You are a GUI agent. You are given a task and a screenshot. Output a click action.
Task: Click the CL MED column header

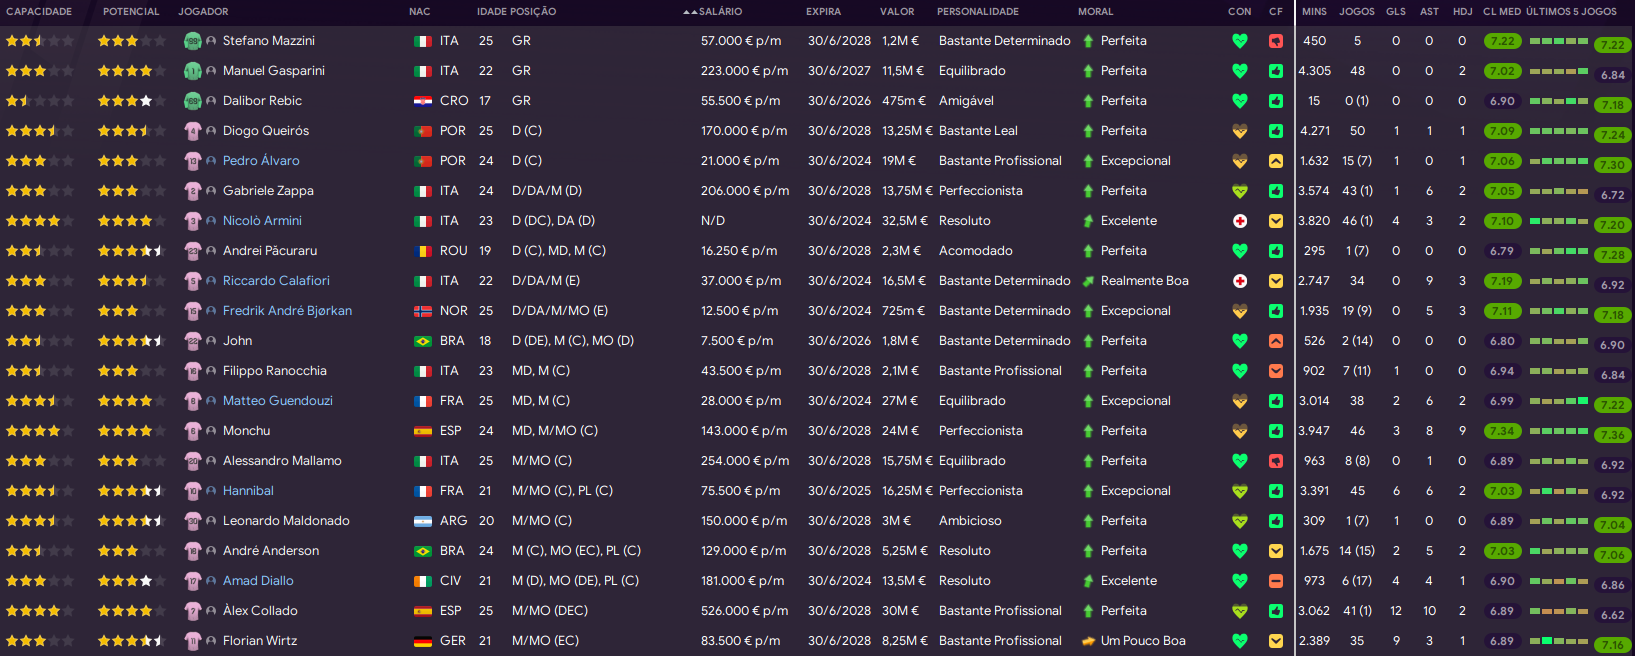coord(1502,12)
